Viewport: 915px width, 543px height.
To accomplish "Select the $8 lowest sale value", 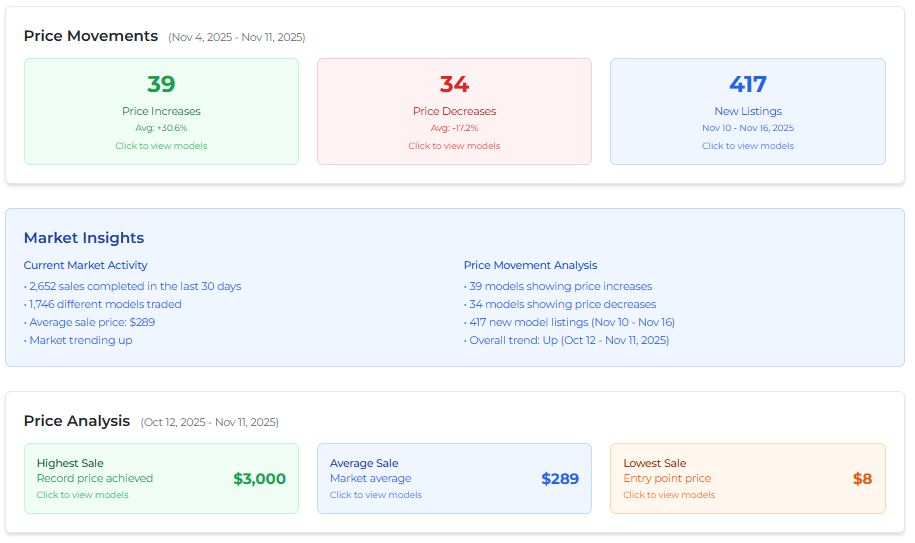I will (x=862, y=479).
